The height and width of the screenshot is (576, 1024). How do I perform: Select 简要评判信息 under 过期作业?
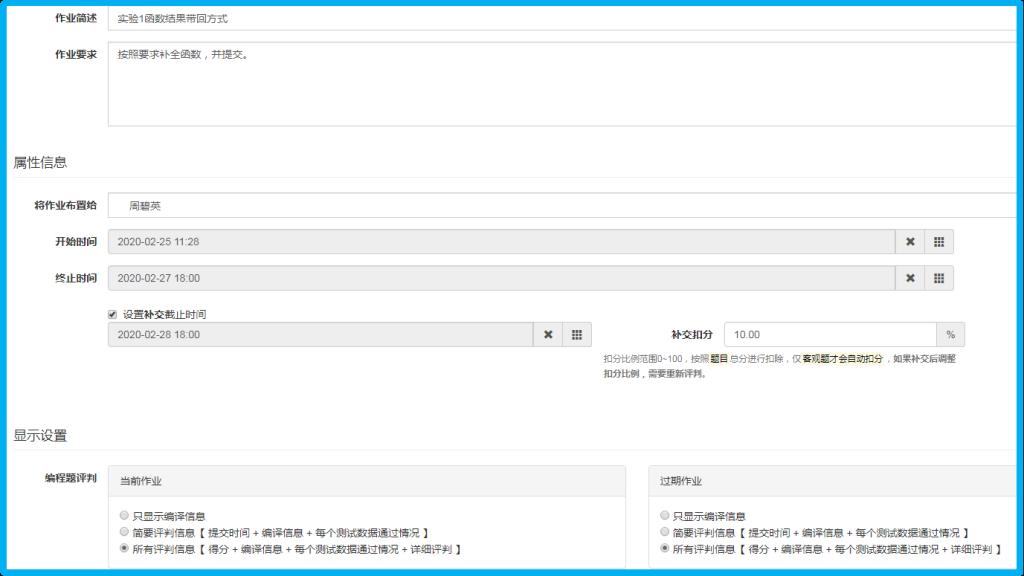pyautogui.click(x=665, y=533)
